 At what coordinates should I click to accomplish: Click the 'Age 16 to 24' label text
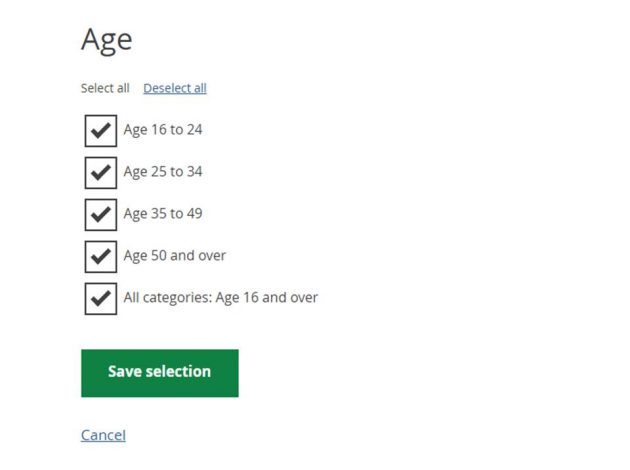tap(163, 130)
